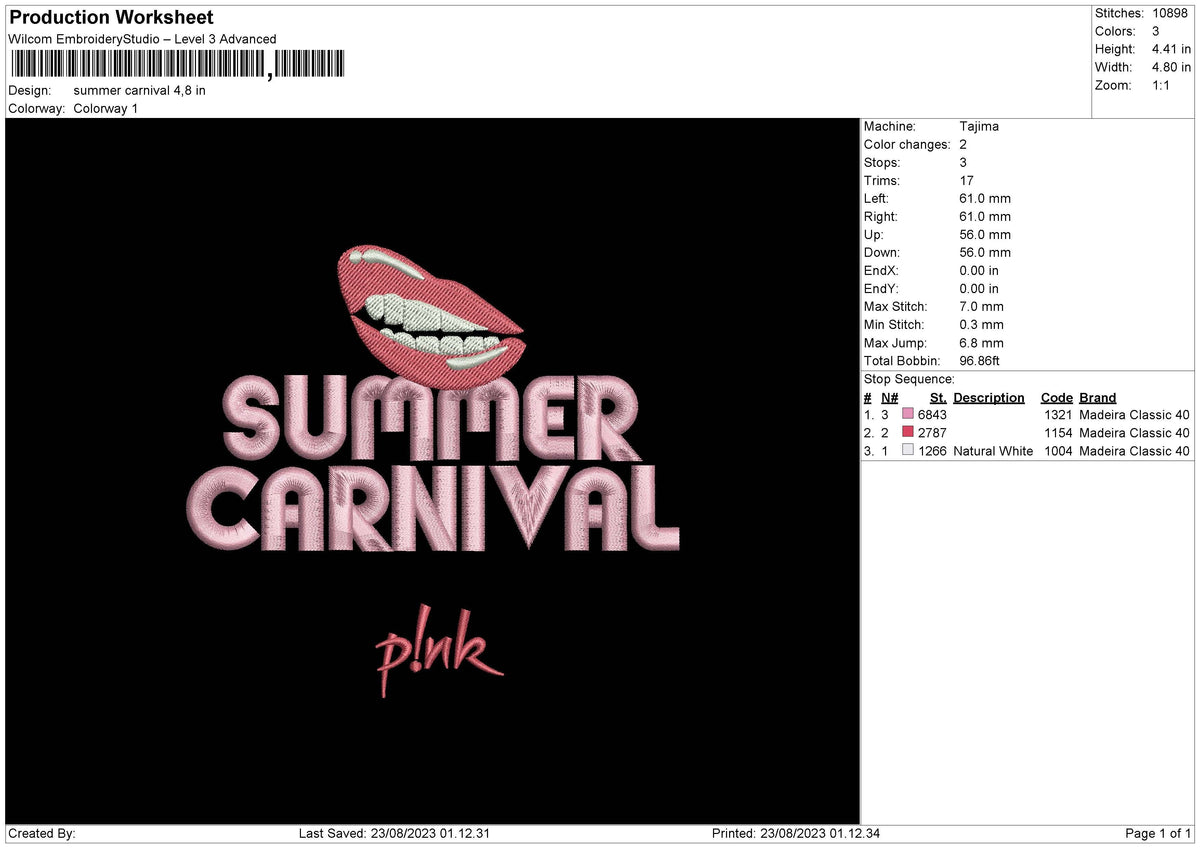Click the "Description" column header
Screen dimensions: 1200x848
pyautogui.click(x=989, y=397)
